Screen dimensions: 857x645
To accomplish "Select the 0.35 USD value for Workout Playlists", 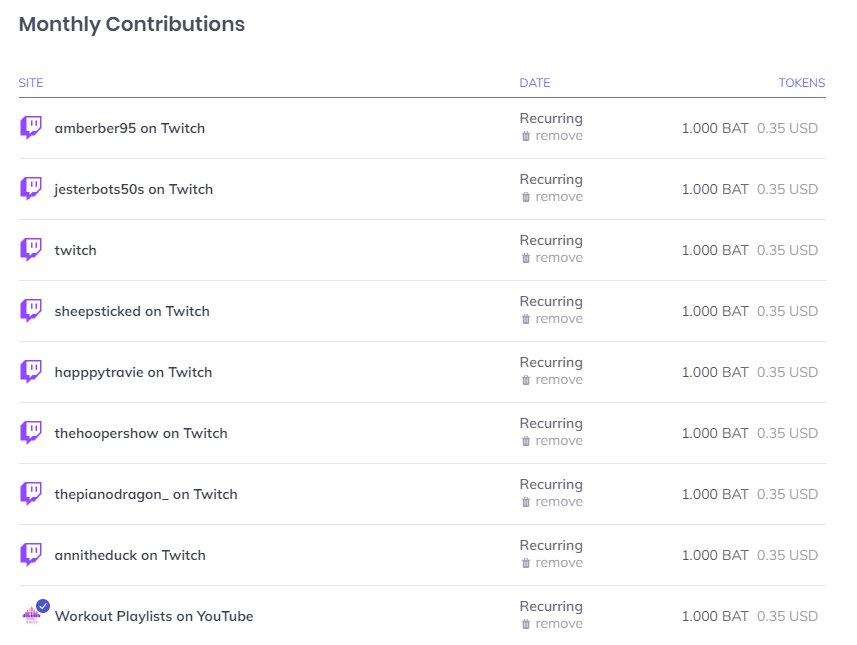I will point(787,616).
